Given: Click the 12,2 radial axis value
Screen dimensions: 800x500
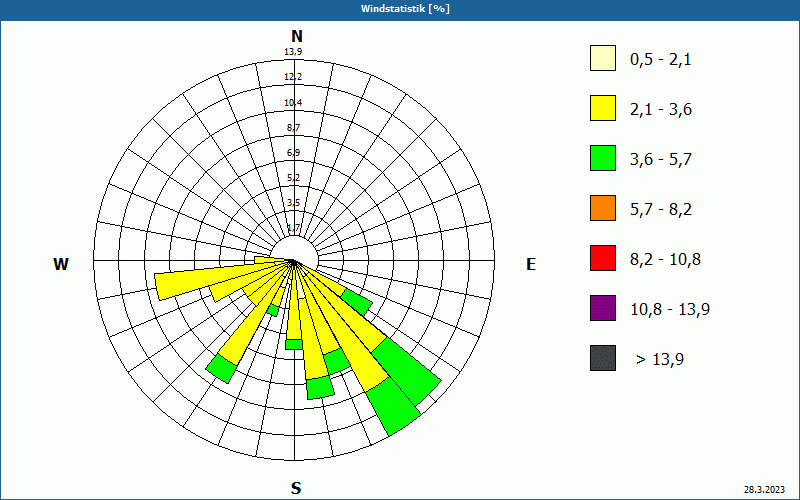Looking at the screenshot, I should [x=293, y=77].
